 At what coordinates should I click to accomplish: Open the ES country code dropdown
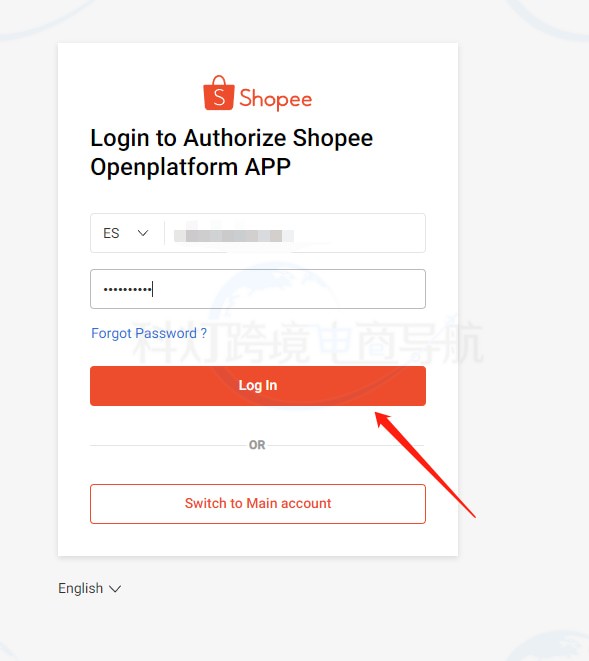[126, 233]
